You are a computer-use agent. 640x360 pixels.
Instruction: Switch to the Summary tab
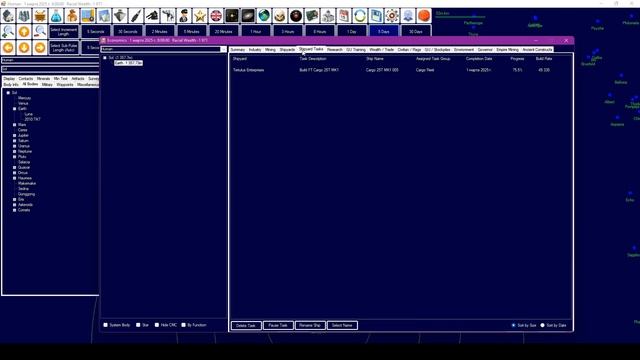point(238,49)
